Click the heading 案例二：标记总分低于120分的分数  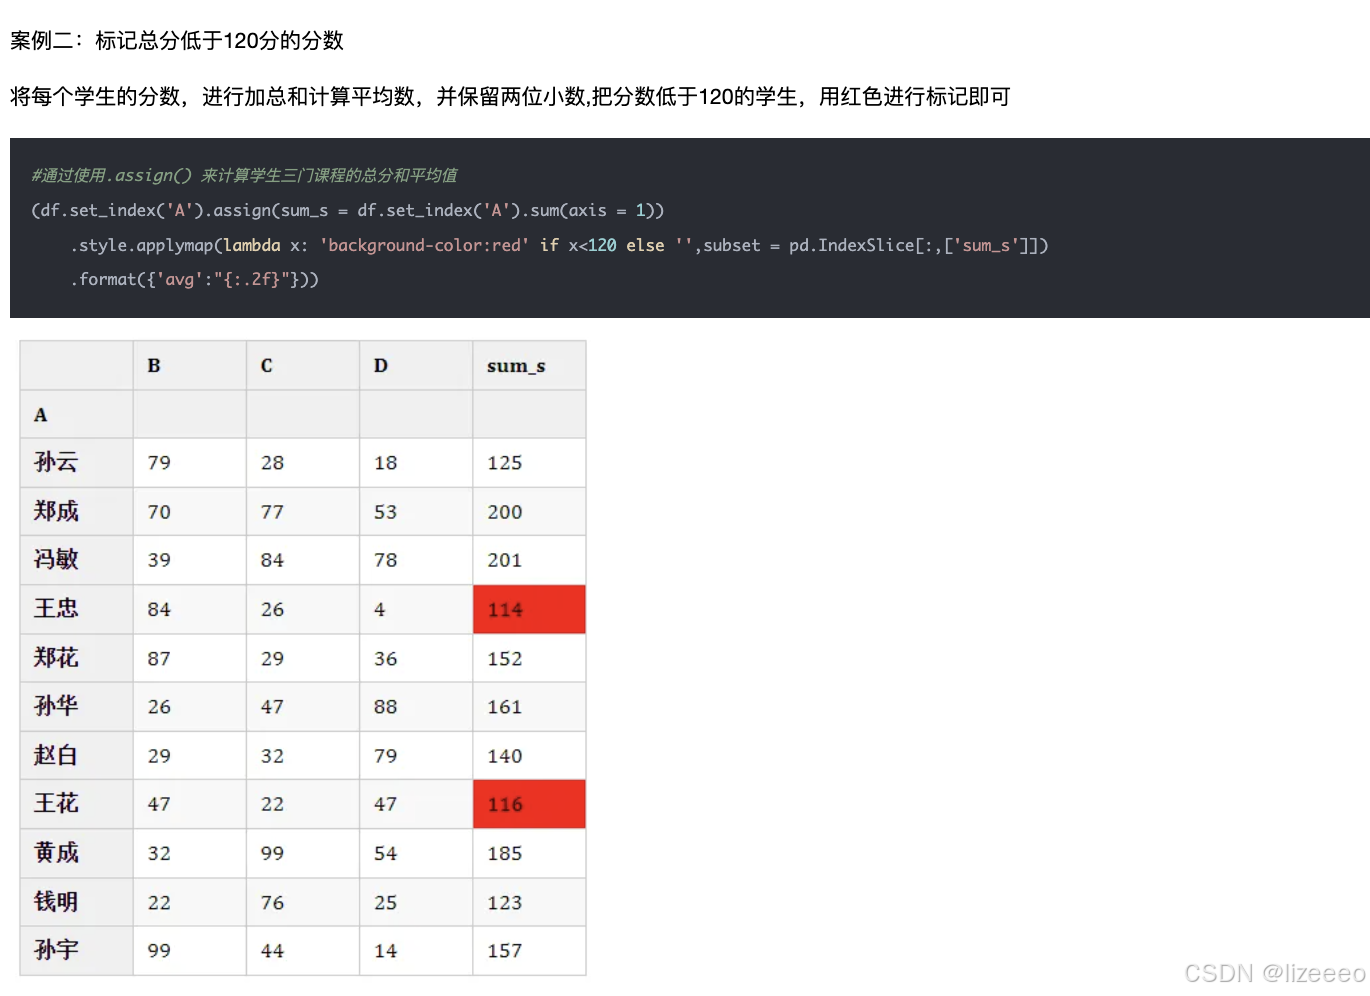click(175, 41)
